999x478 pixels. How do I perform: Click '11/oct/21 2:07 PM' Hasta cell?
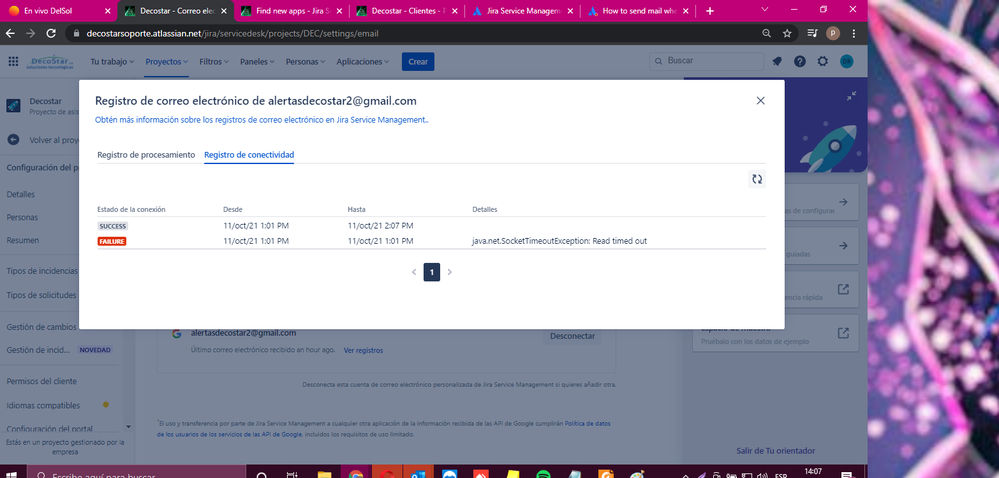tap(380, 226)
